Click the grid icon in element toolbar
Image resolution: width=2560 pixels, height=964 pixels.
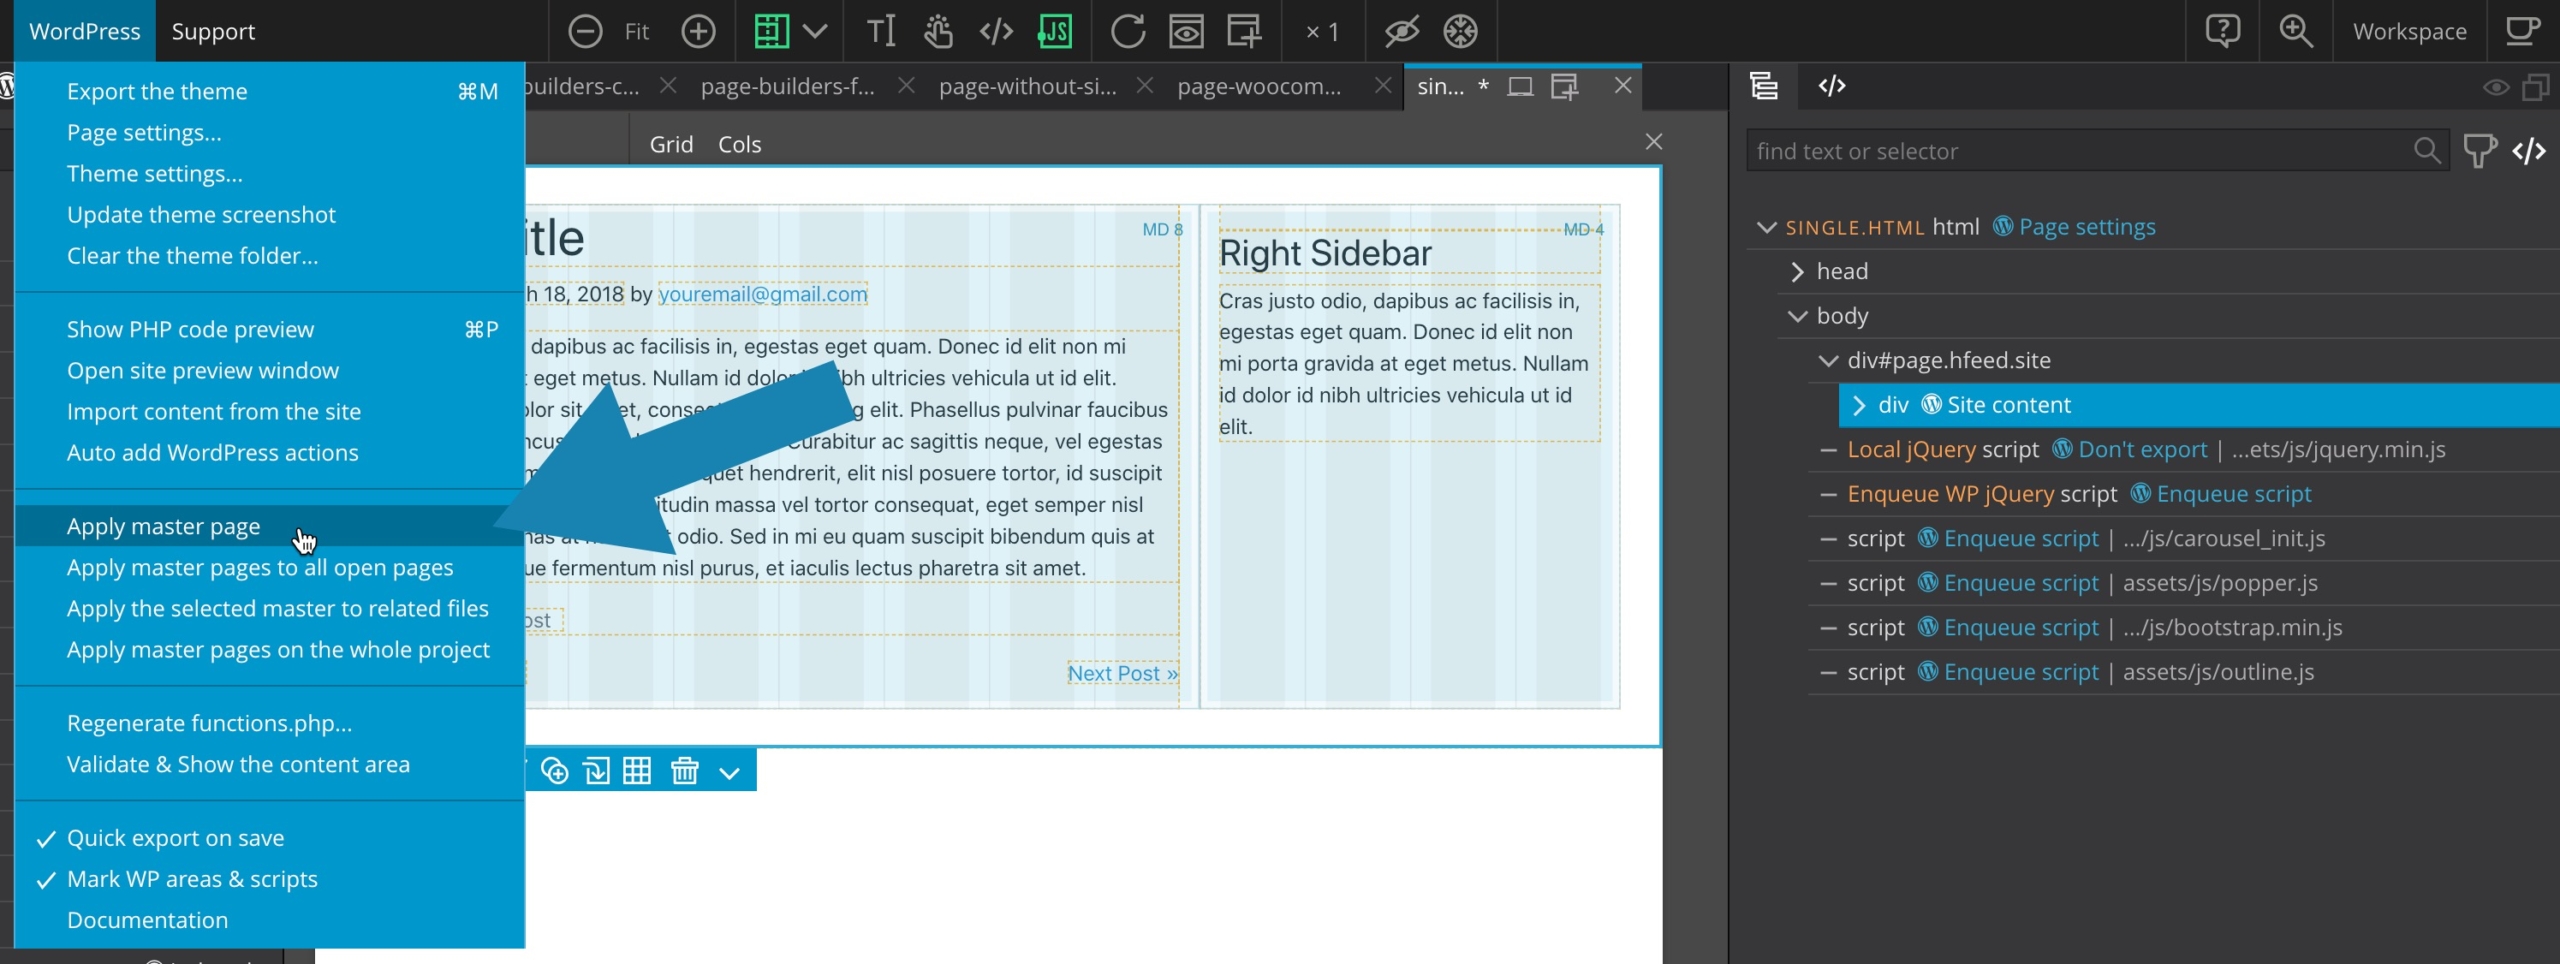point(637,771)
